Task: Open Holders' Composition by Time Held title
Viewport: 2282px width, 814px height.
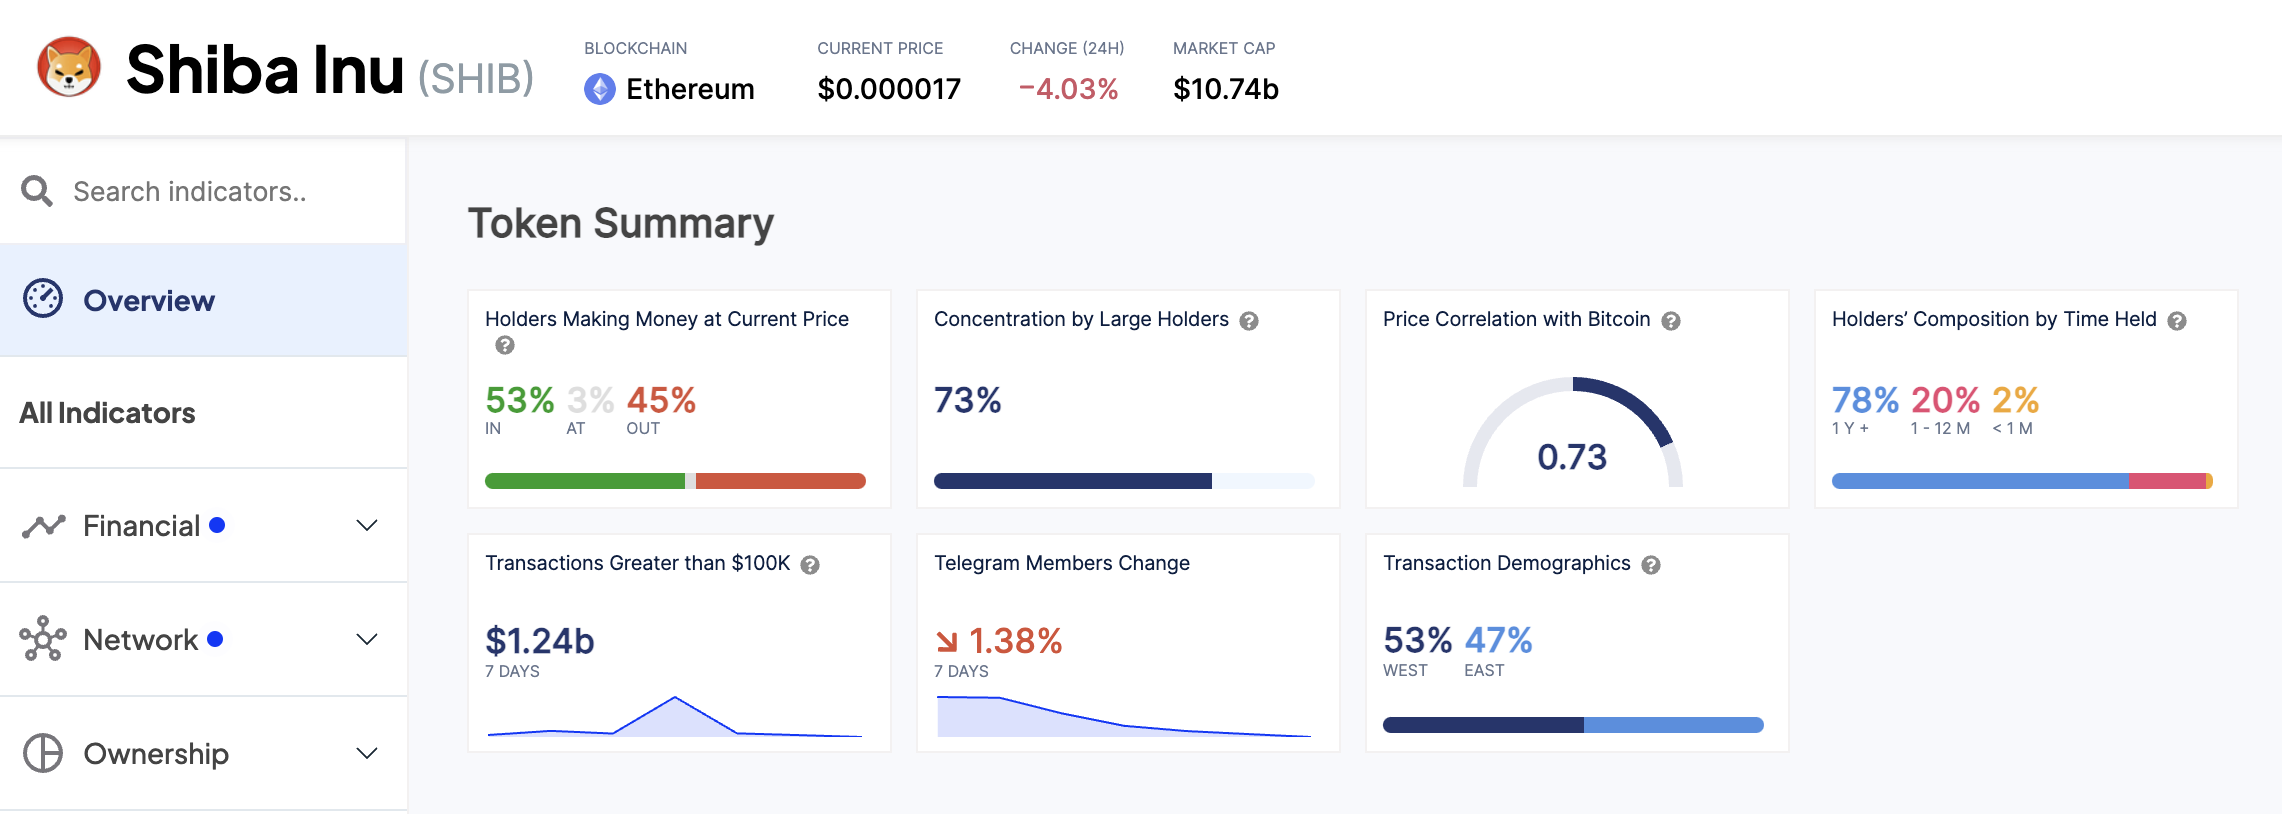Action: tap(1994, 319)
